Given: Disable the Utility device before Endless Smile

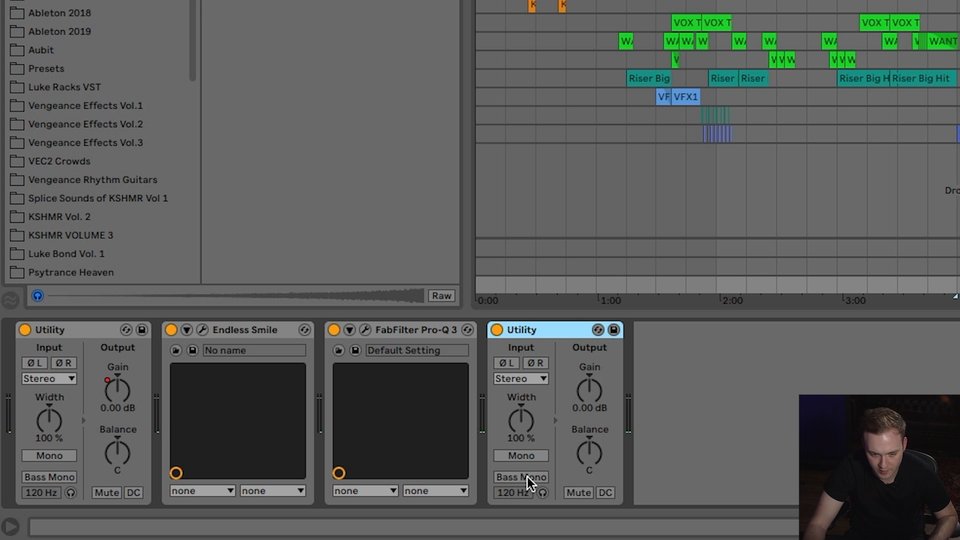Looking at the screenshot, I should click(25, 330).
